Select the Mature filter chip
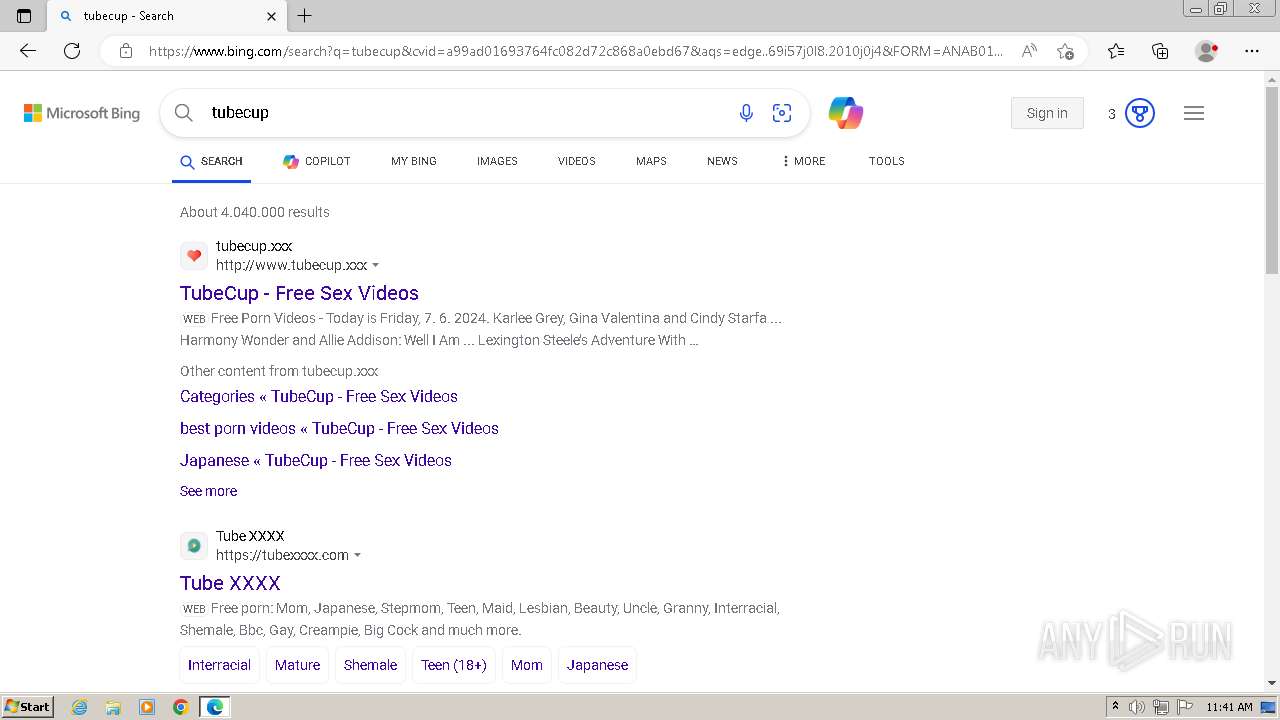 (297, 665)
